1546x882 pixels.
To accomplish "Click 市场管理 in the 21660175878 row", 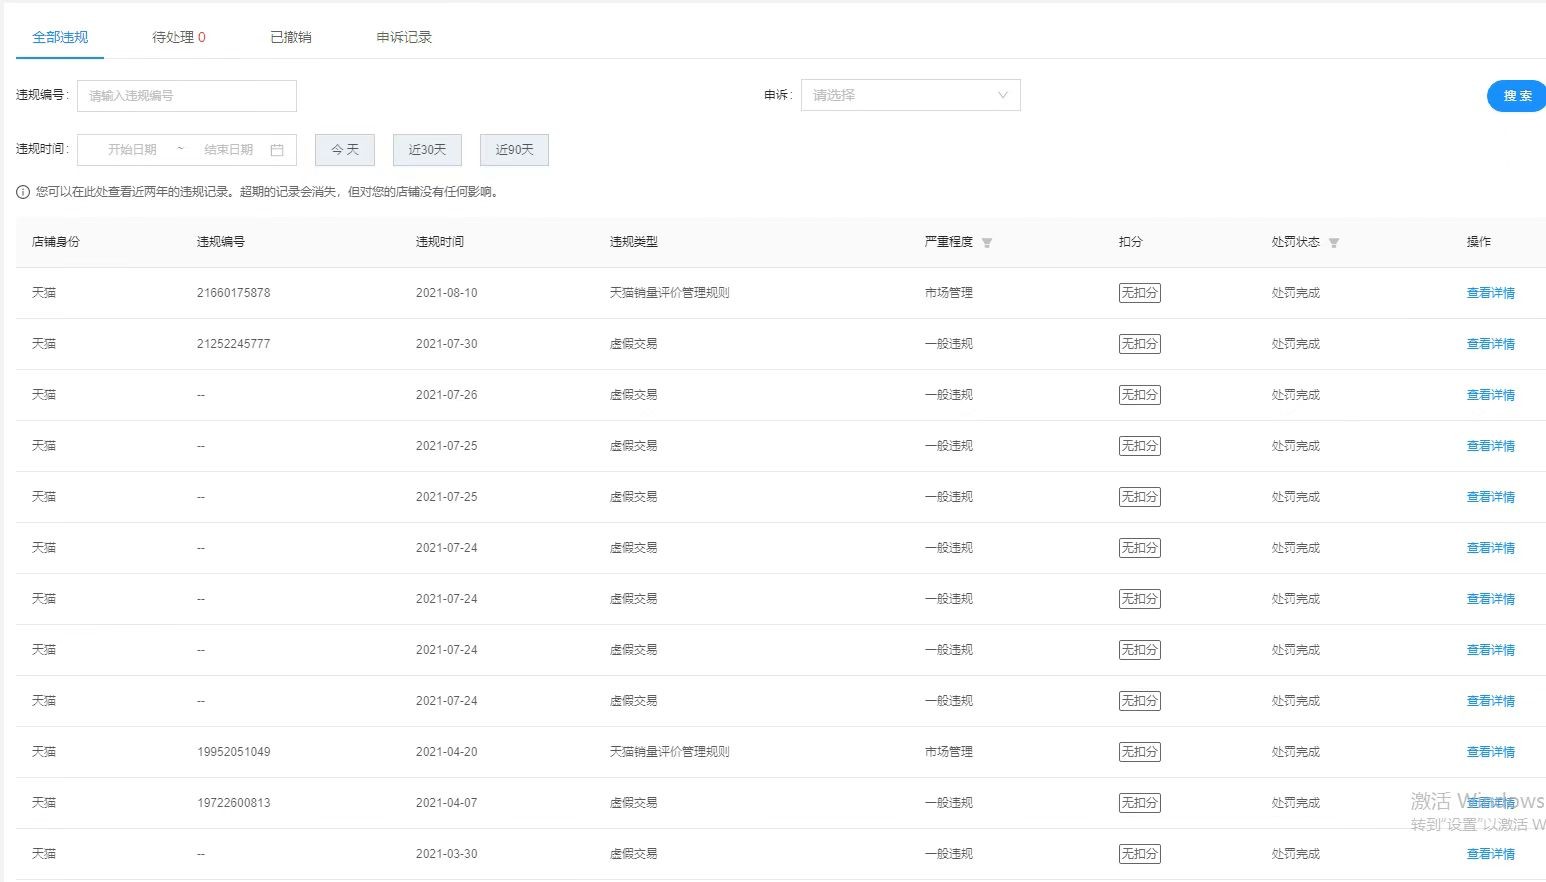I will click(948, 293).
